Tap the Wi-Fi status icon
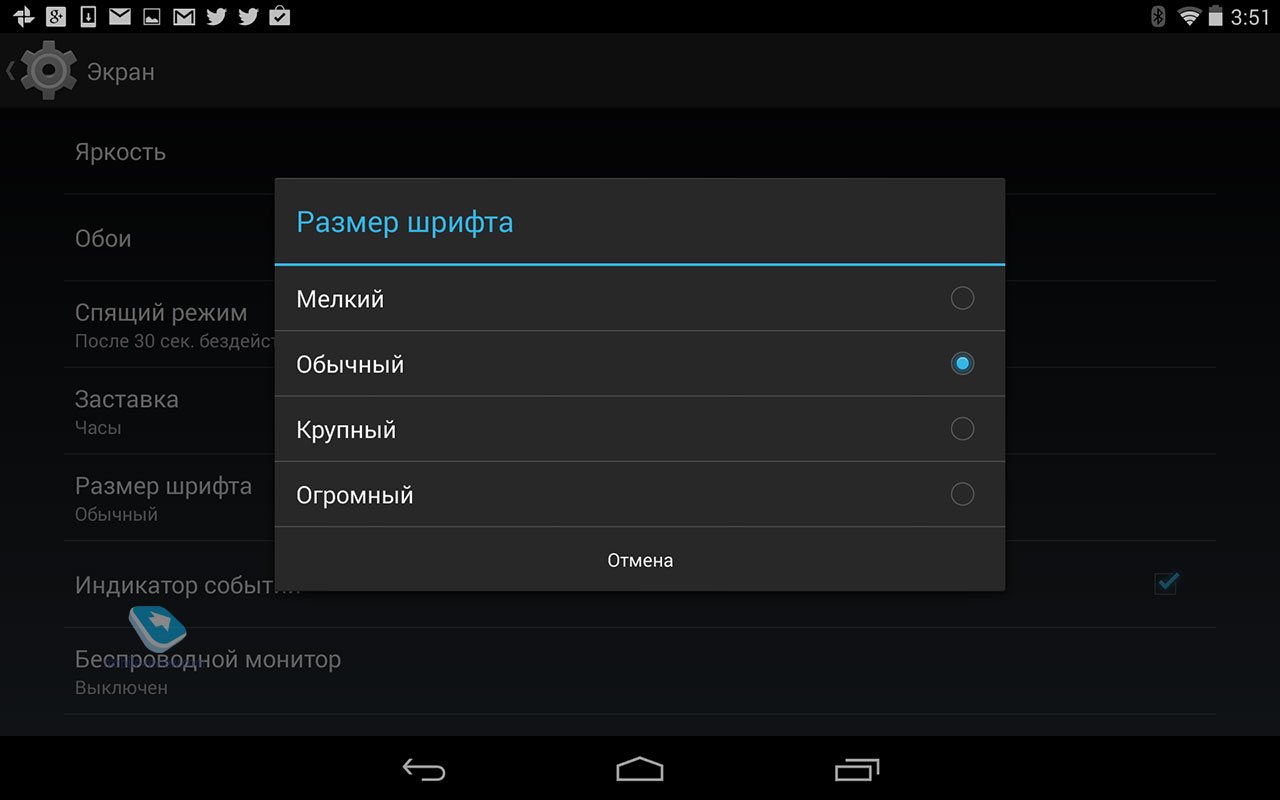Image resolution: width=1280 pixels, height=800 pixels. point(1189,16)
